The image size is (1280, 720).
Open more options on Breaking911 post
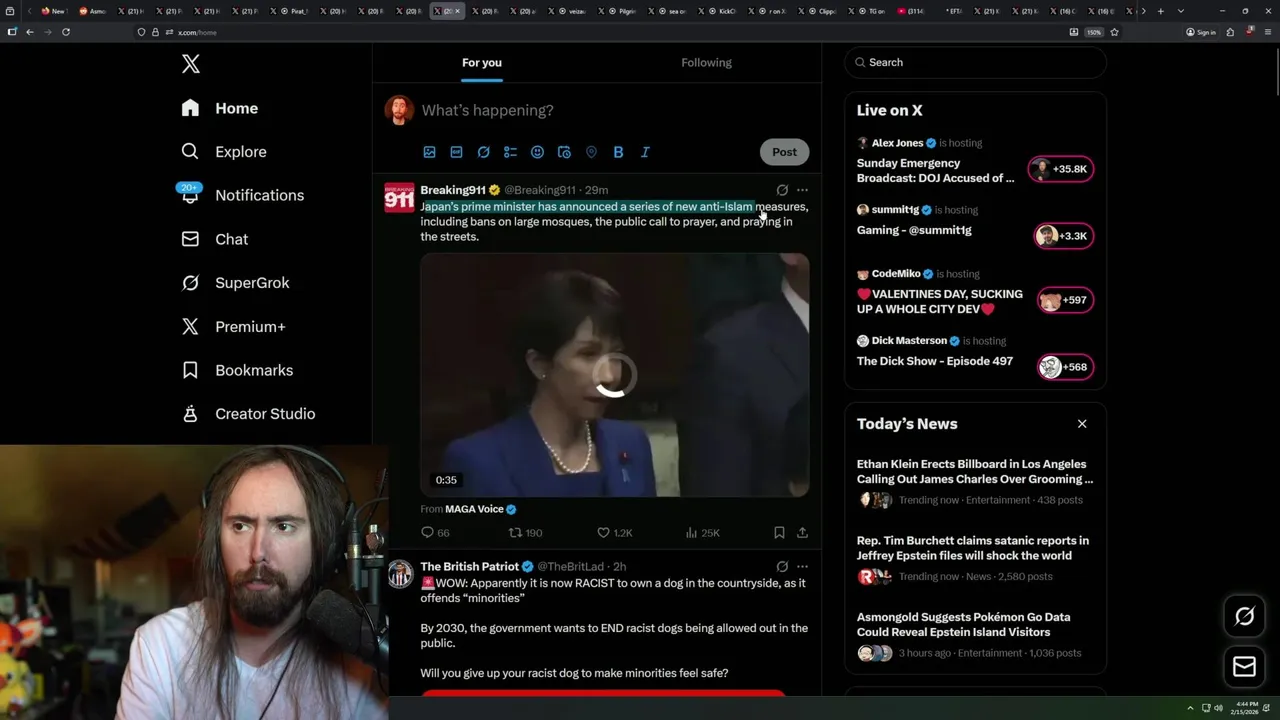coord(802,190)
